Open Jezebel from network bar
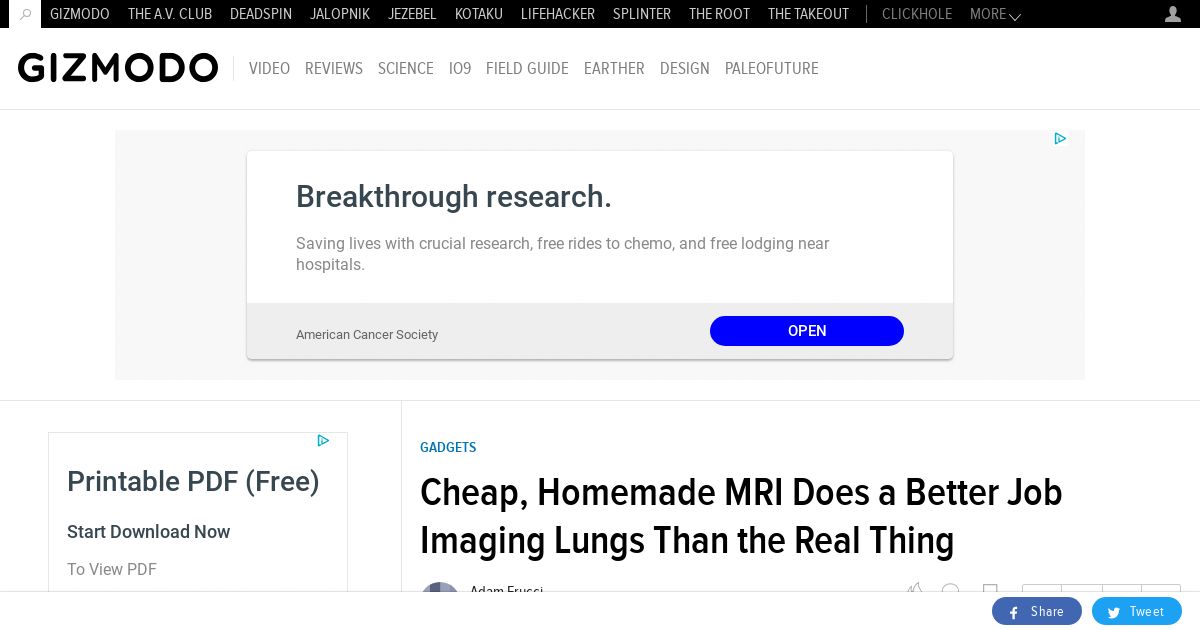 click(412, 14)
